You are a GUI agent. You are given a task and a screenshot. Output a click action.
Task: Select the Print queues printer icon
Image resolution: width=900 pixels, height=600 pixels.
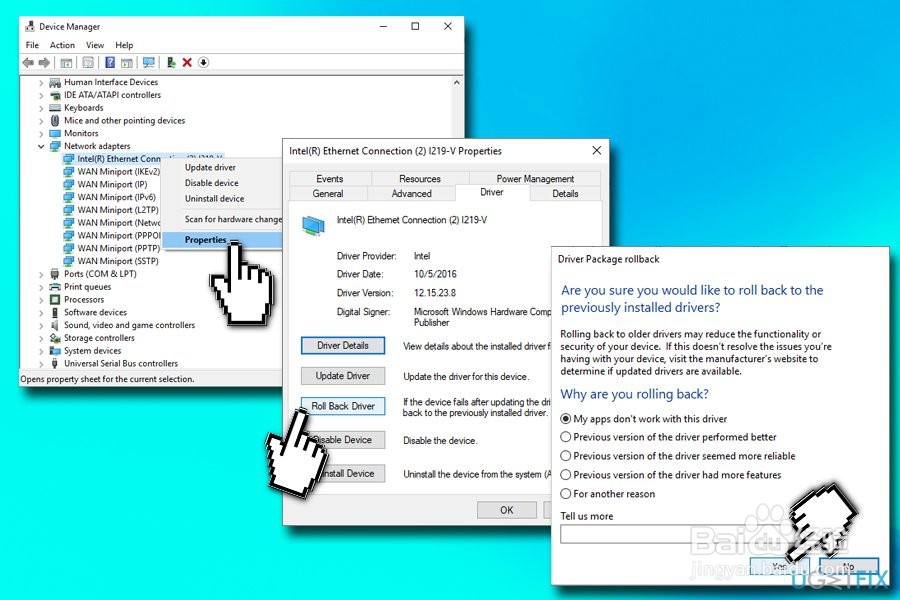pyautogui.click(x=55, y=287)
